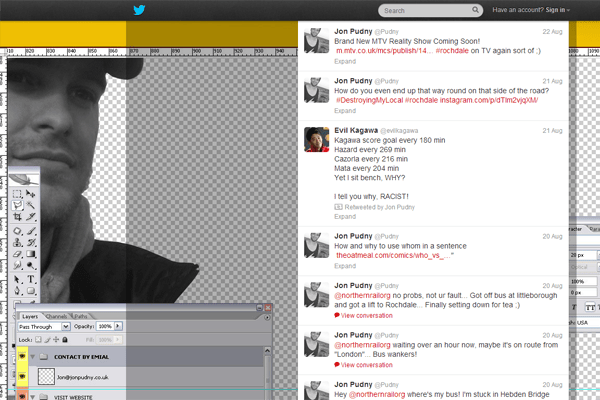Image resolution: width=600 pixels, height=400 pixels.
Task: Open the @northernrailorg mention in the lift to Rochdale tweet
Action: pyautogui.click(x=362, y=296)
